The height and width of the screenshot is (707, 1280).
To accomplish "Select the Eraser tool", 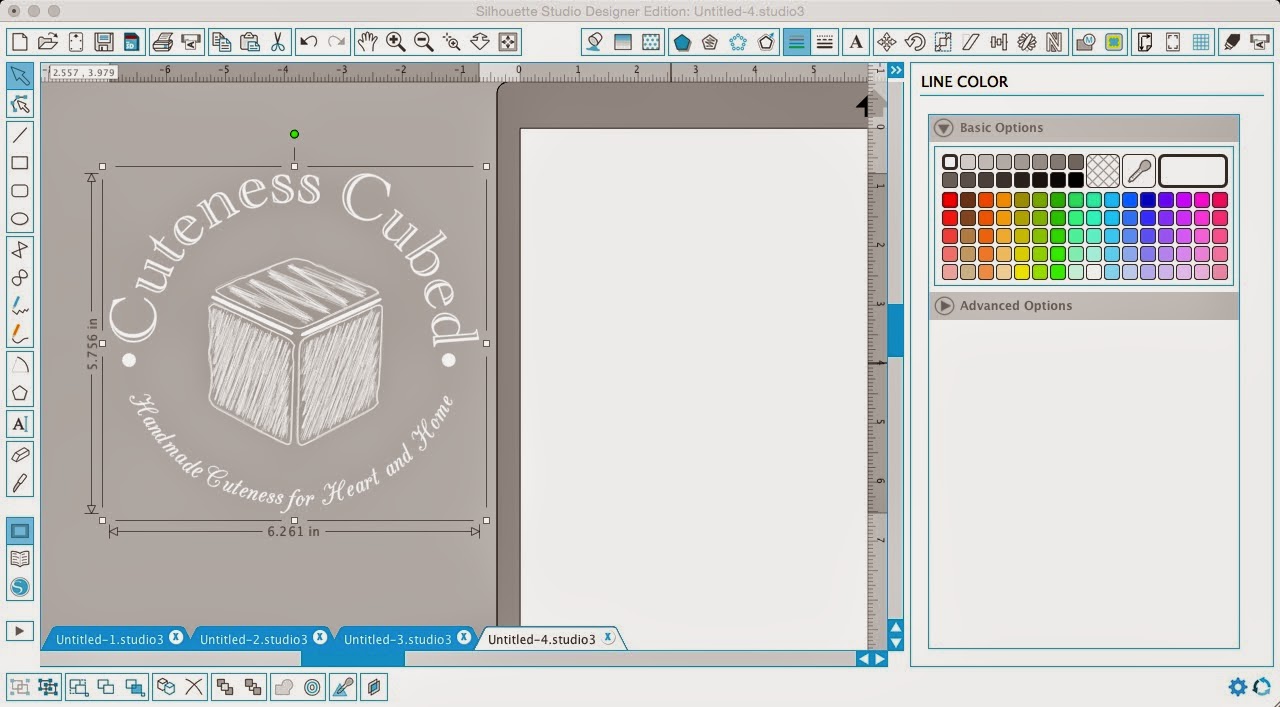I will point(20,455).
